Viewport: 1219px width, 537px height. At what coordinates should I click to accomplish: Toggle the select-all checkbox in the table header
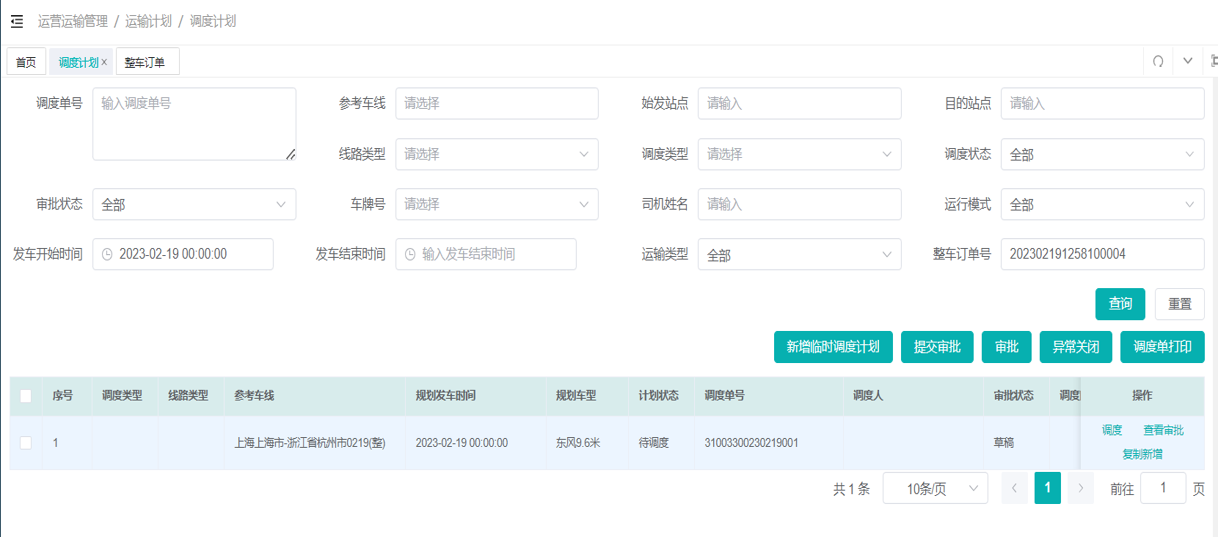pos(26,396)
